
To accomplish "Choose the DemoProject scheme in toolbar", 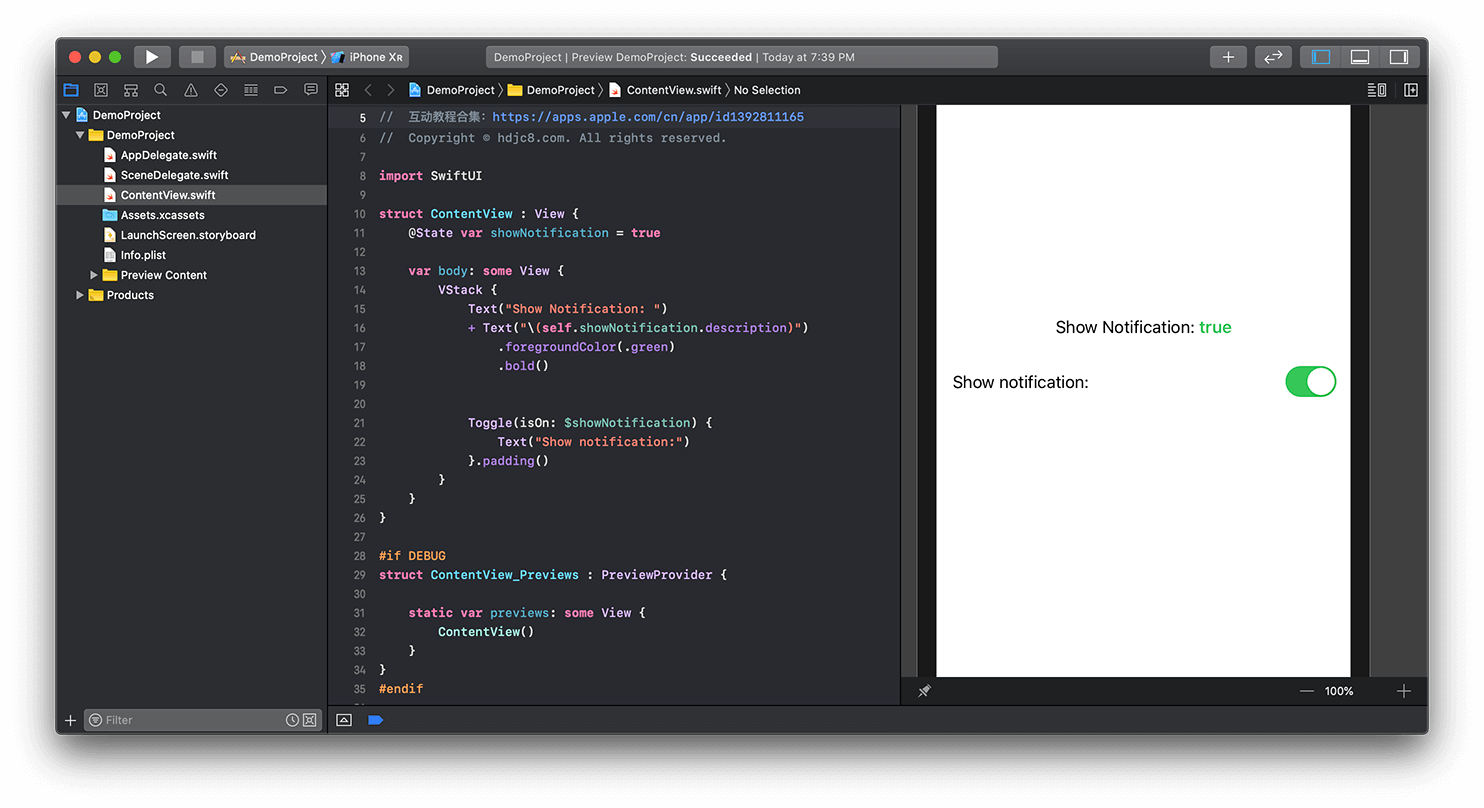I will 274,57.
